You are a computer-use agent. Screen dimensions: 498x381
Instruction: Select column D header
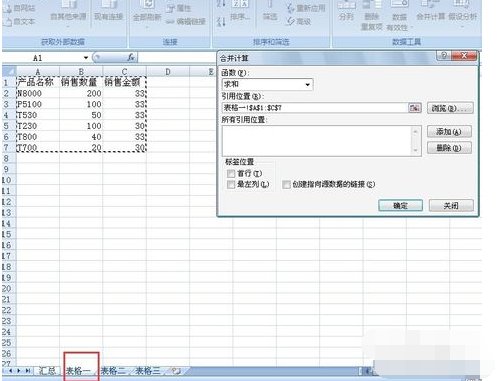[168, 72]
